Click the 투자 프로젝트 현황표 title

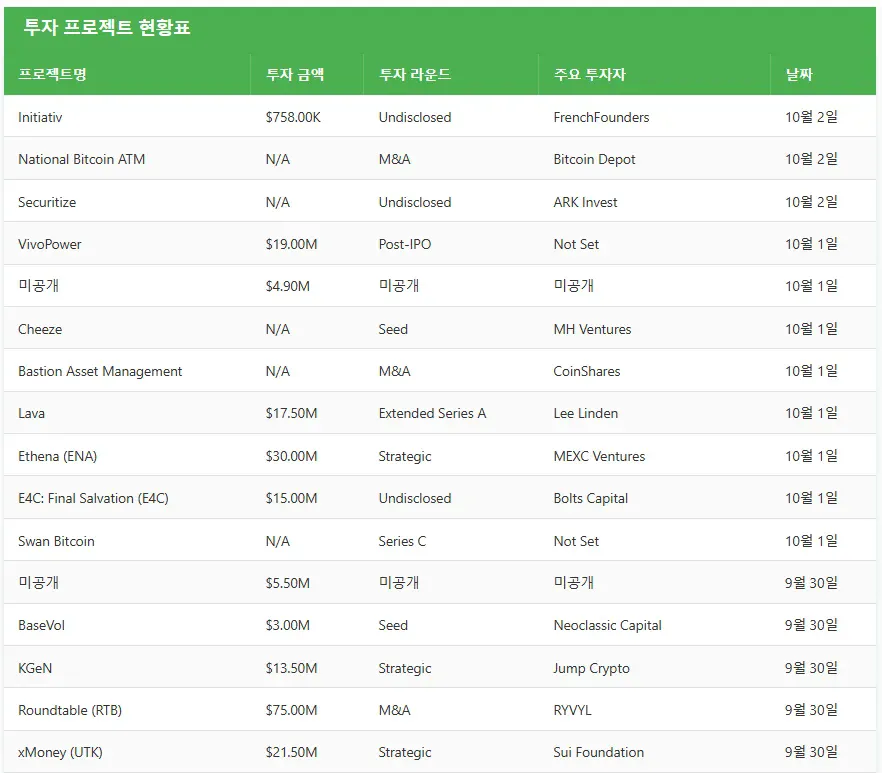click(x=107, y=28)
